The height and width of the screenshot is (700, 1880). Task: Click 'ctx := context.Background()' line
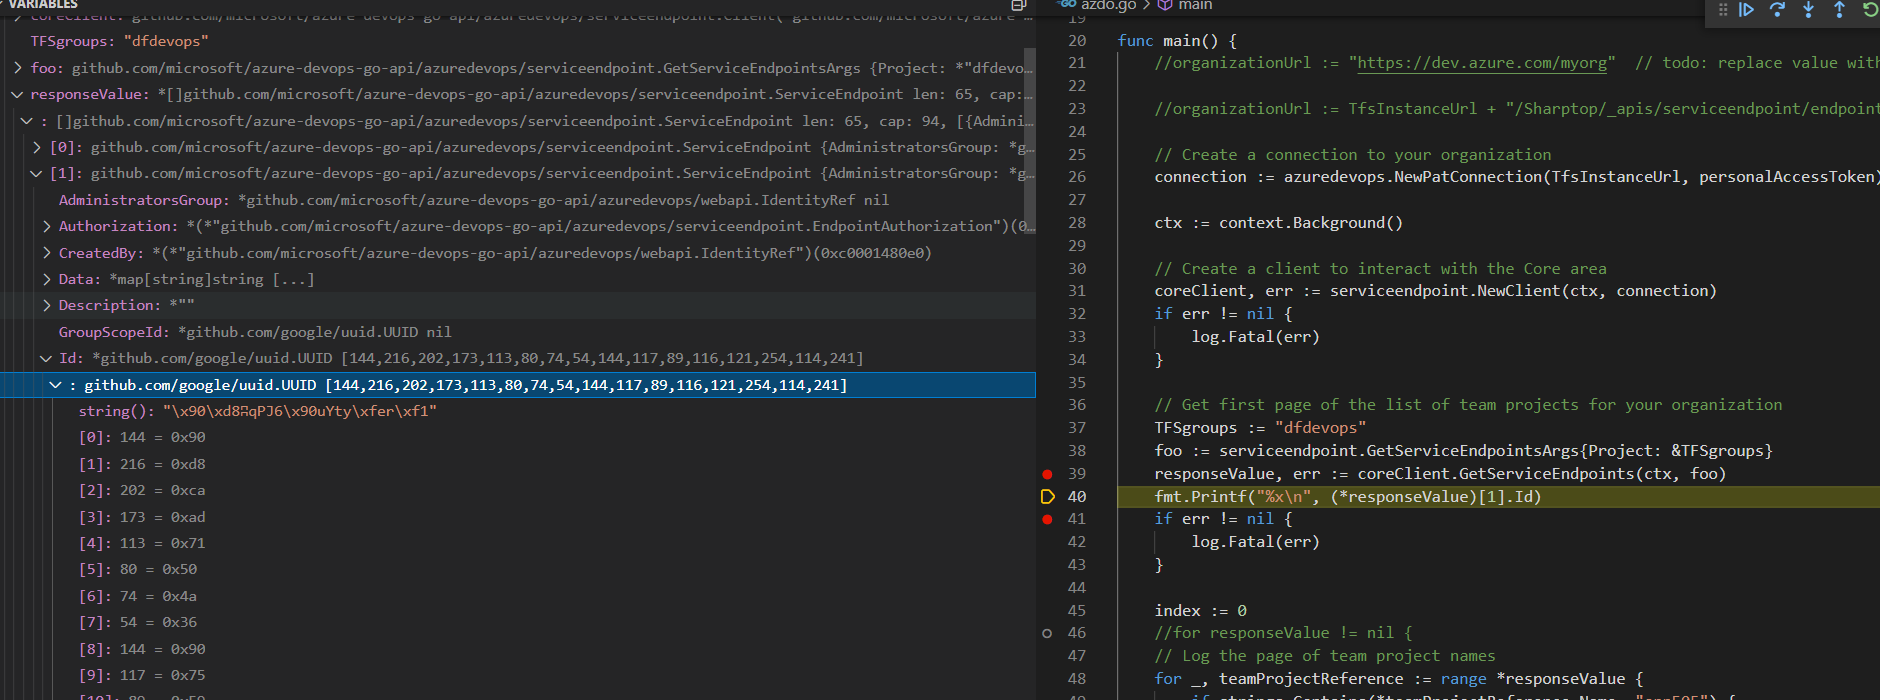[1279, 223]
